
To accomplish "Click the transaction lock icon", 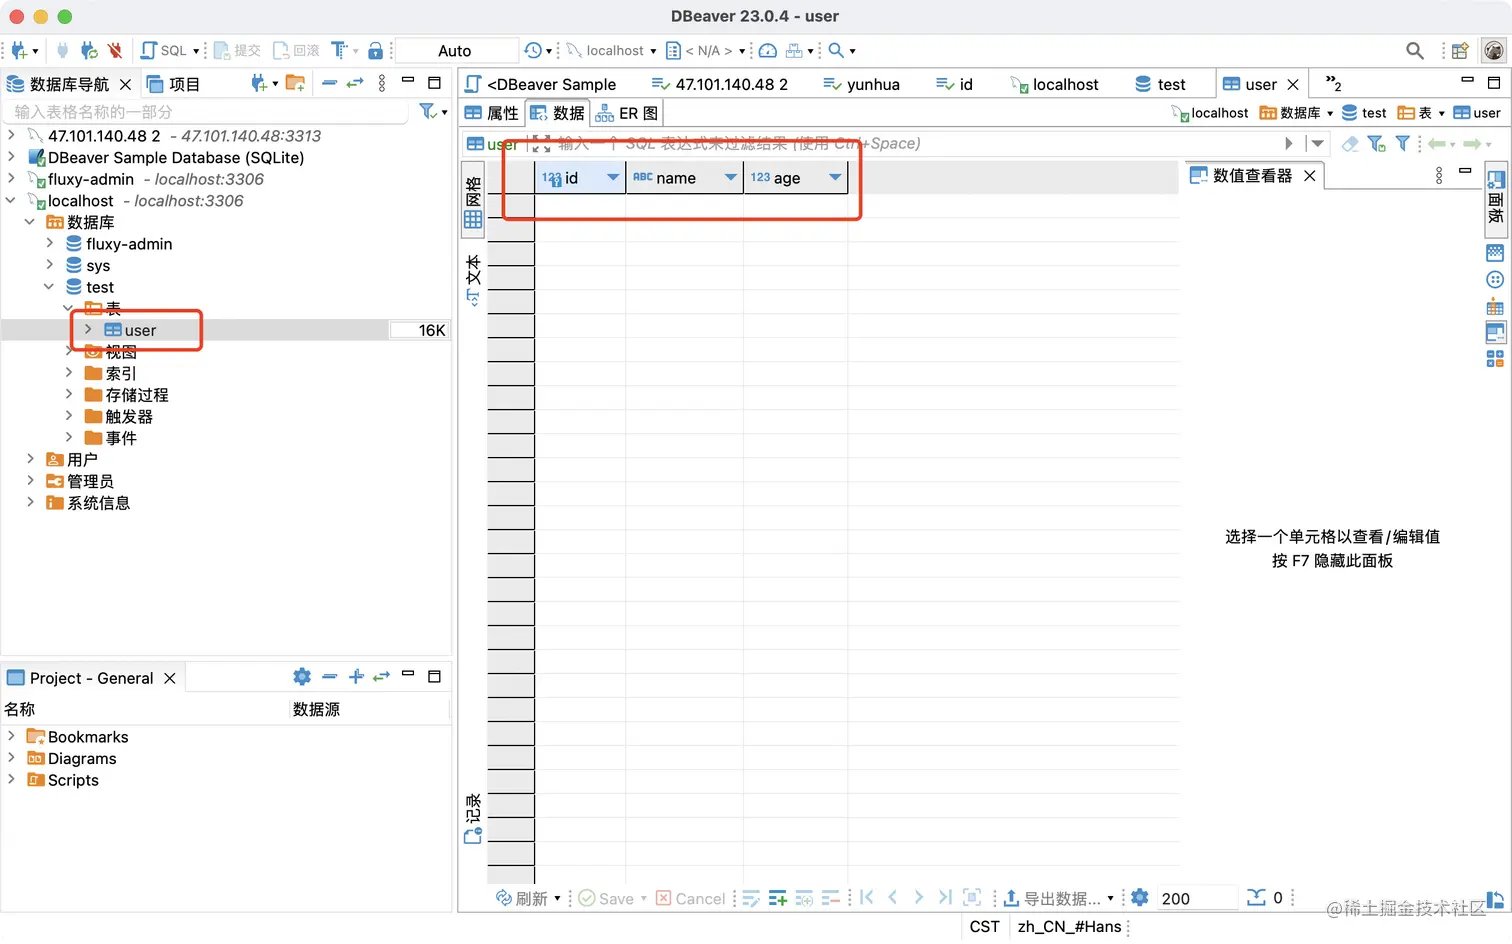I will 376,50.
